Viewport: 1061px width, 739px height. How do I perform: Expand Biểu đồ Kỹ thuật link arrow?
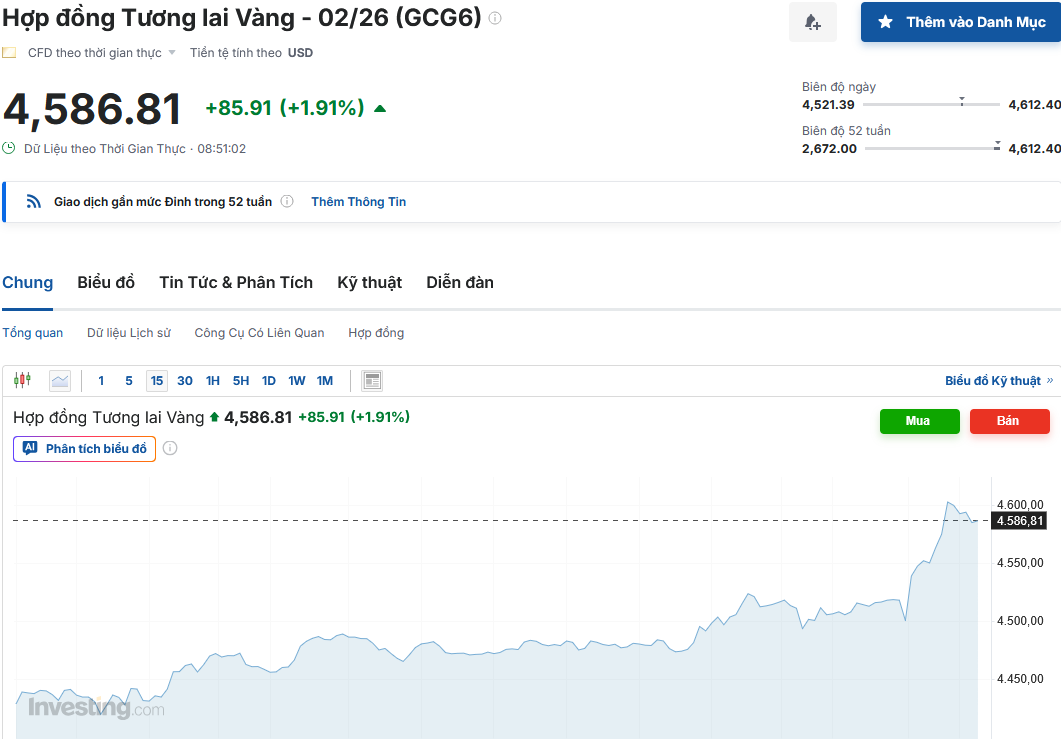tap(1049, 381)
